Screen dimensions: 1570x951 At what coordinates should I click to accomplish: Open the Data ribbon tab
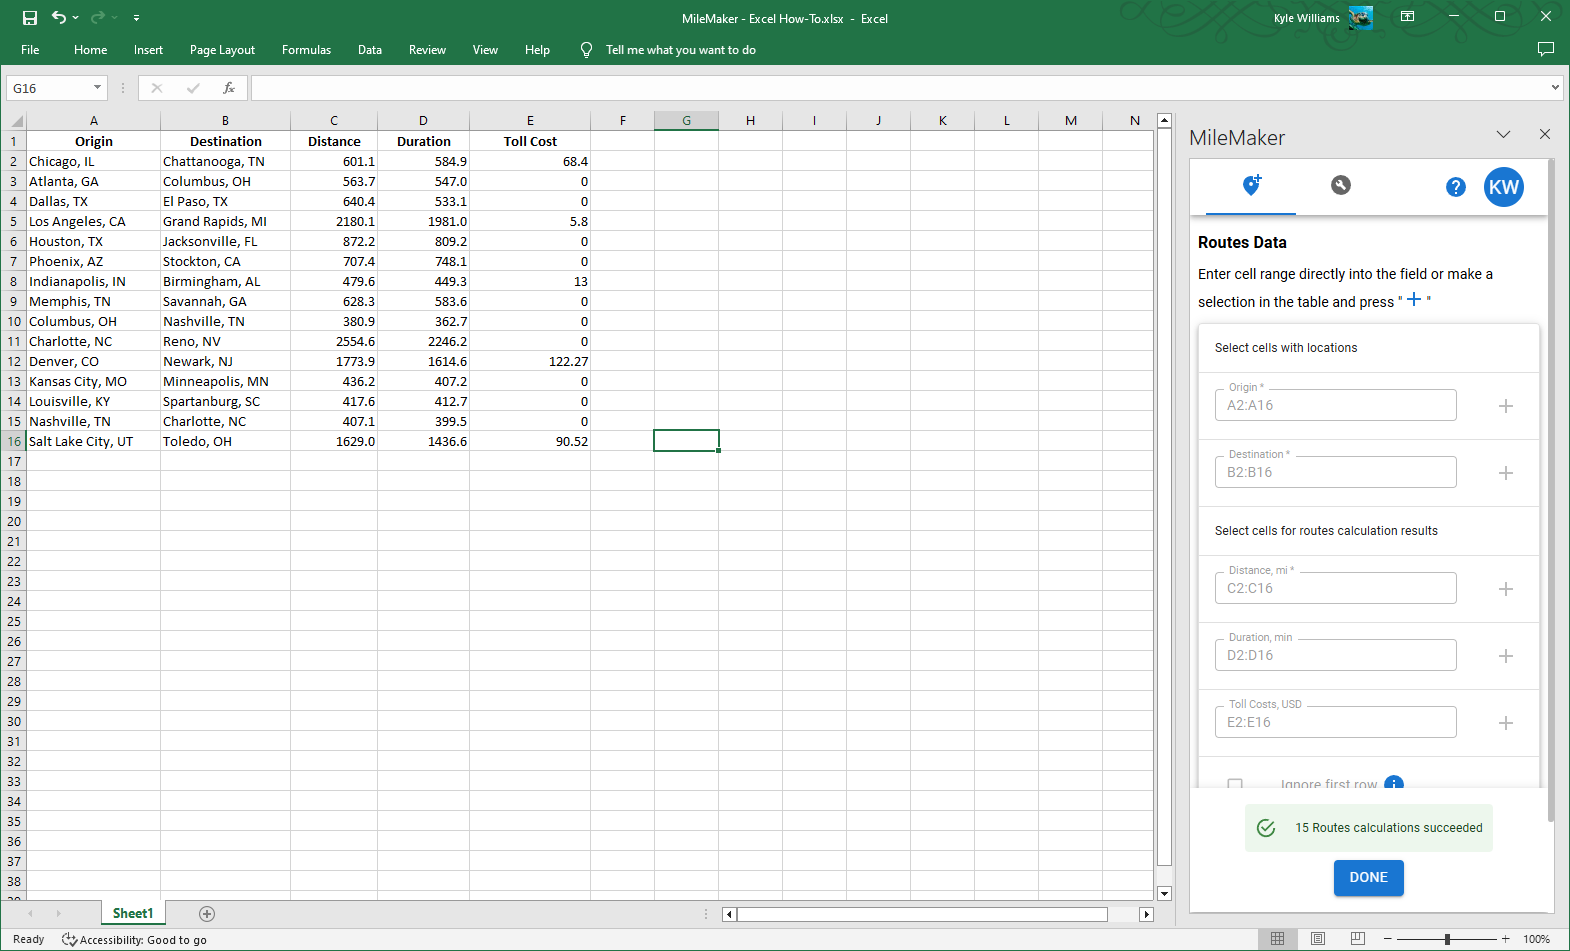coord(370,50)
